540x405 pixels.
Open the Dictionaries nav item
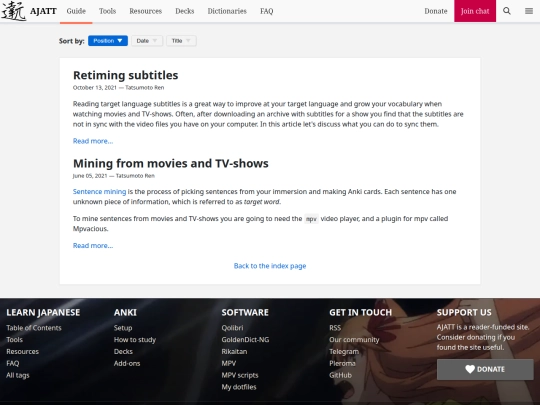(227, 11)
